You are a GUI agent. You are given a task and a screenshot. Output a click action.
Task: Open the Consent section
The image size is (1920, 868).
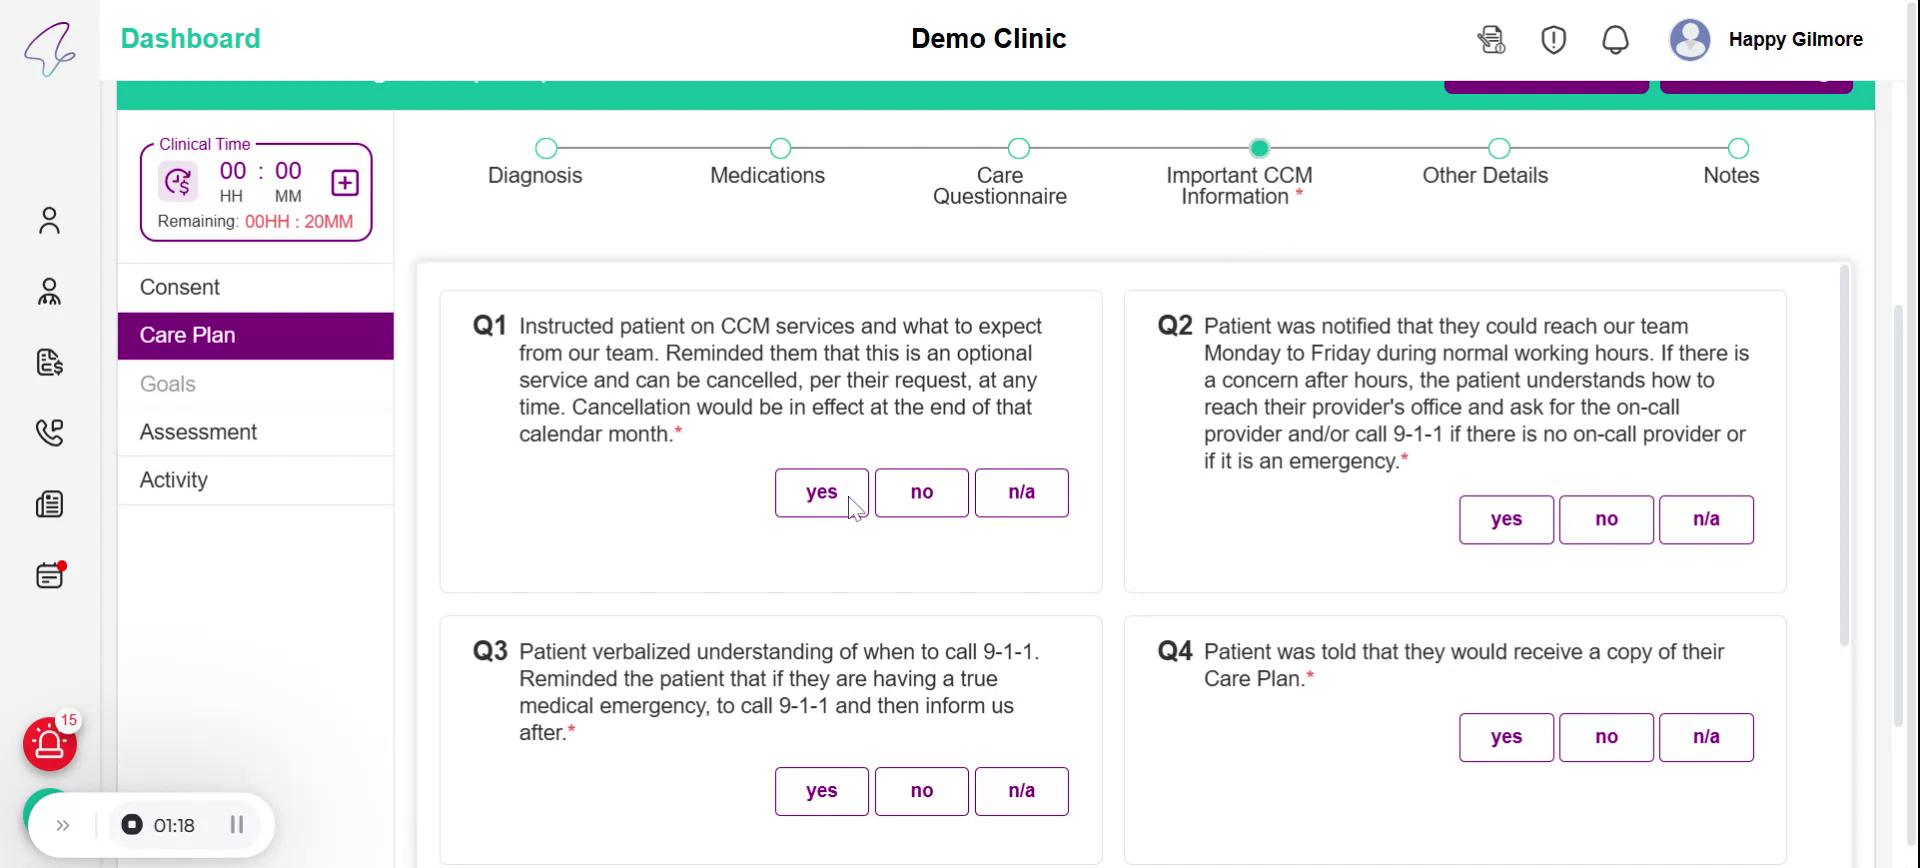(180, 288)
